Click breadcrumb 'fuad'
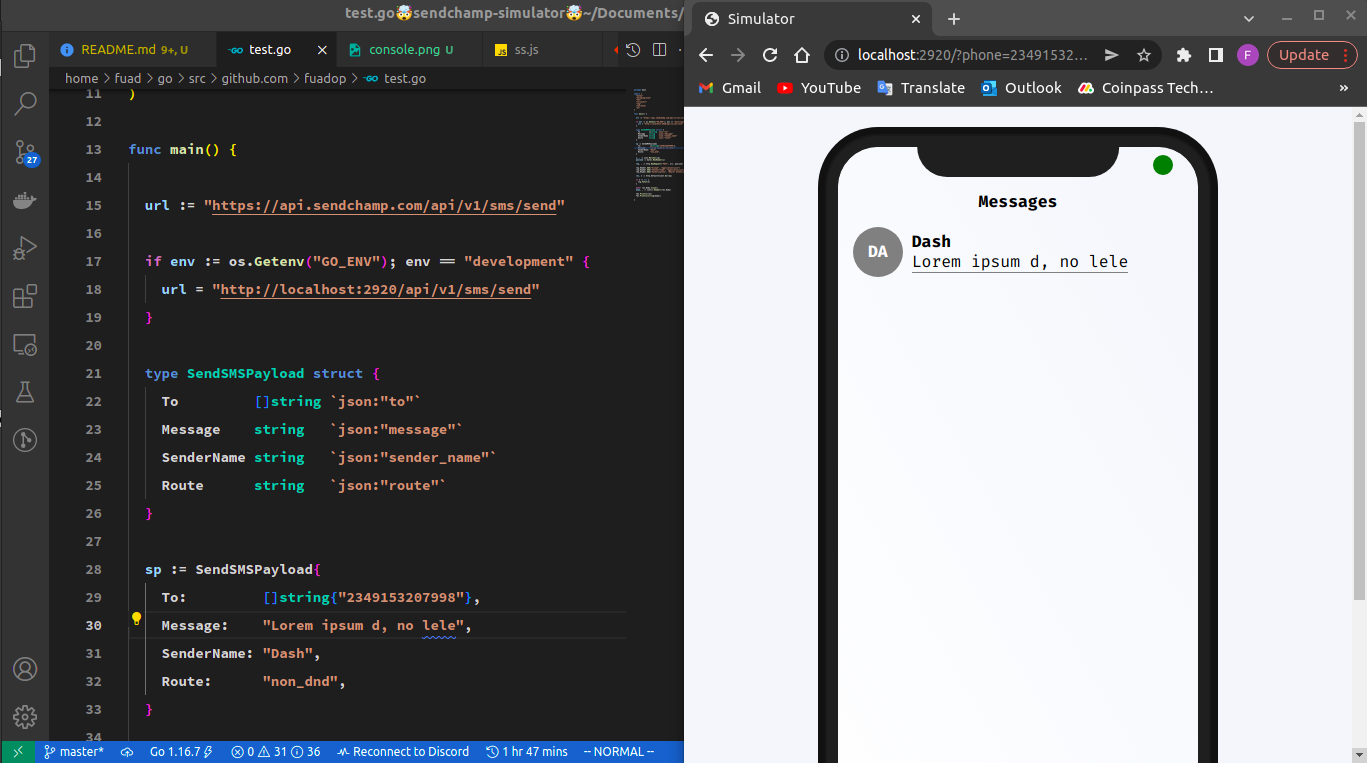Image resolution: width=1367 pixels, height=763 pixels. [x=128, y=78]
